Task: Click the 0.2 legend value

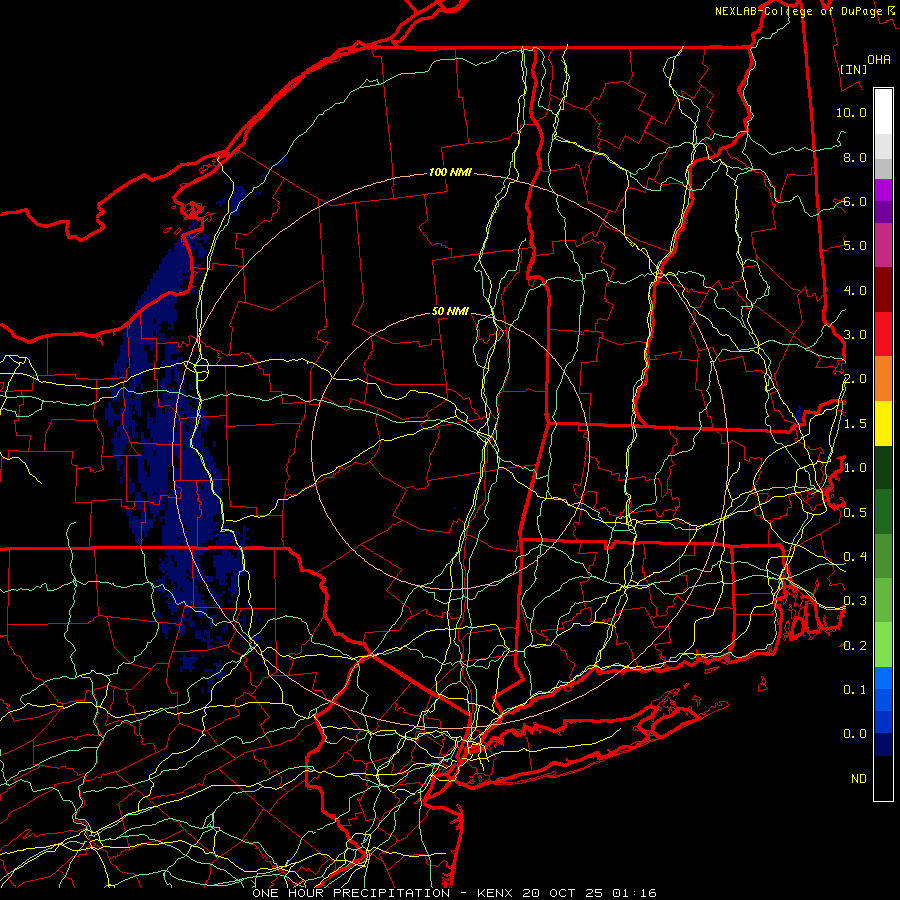Action: point(855,646)
